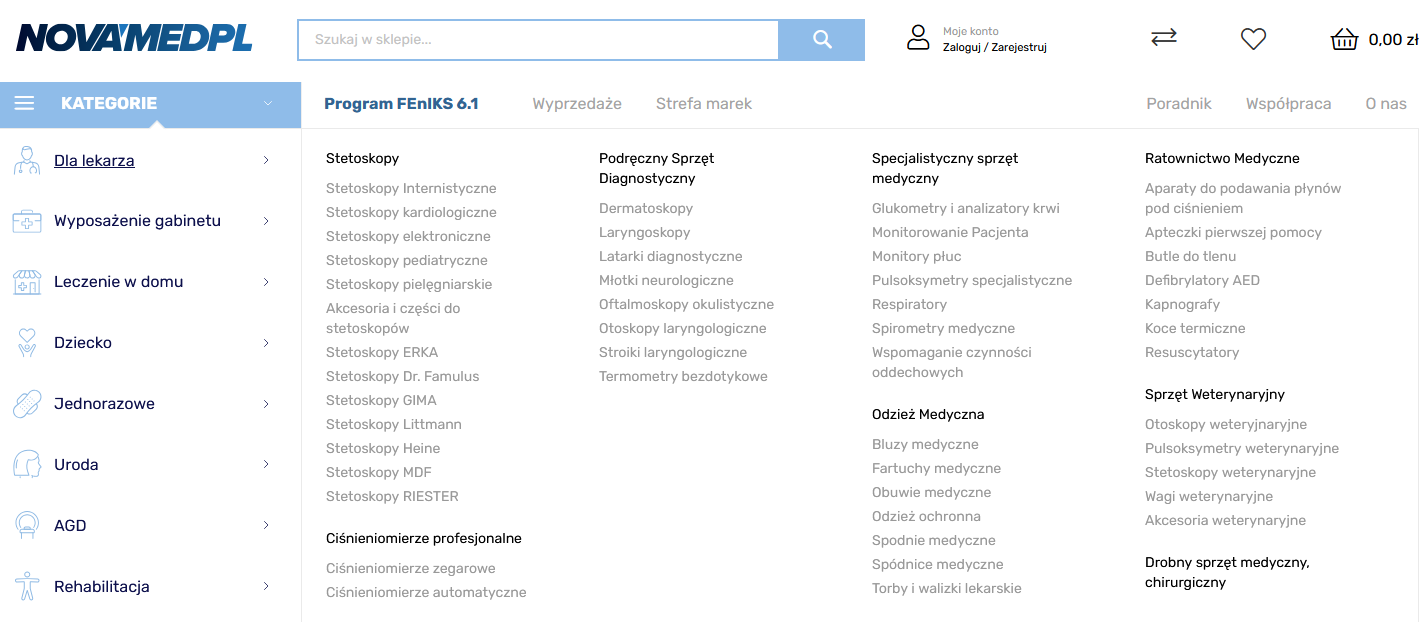Viewport: 1419px width, 622px height.
Task: Open the Wyprzedaże menu item
Action: pyautogui.click(x=577, y=104)
